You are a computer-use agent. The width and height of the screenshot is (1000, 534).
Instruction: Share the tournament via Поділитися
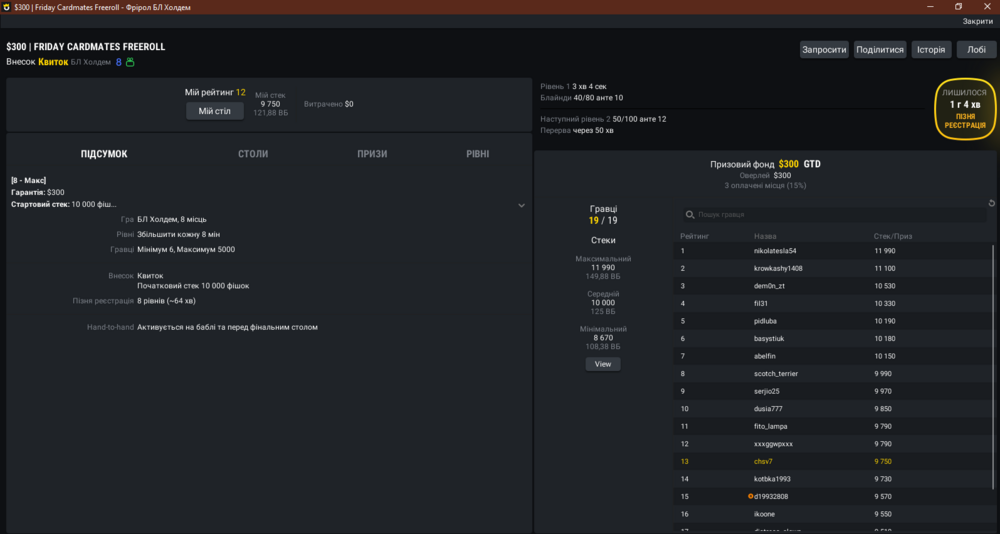(x=880, y=50)
